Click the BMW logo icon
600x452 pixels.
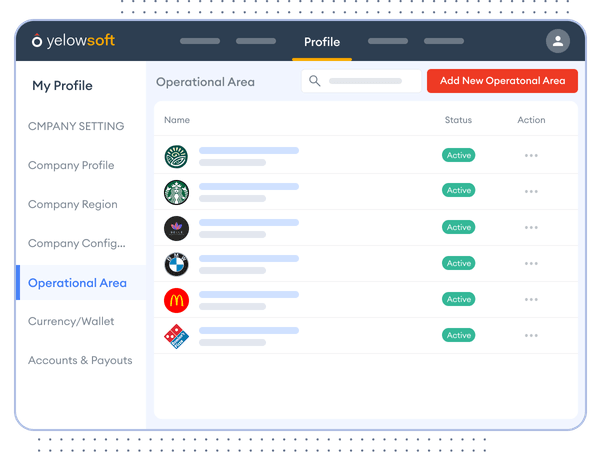[176, 264]
